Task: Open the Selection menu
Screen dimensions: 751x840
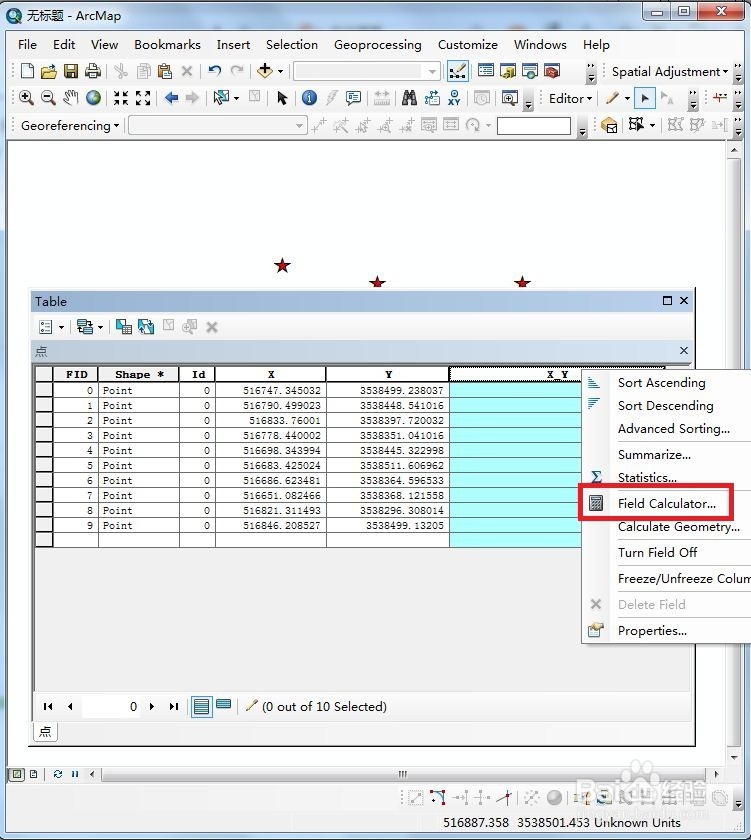Action: click(x=292, y=44)
